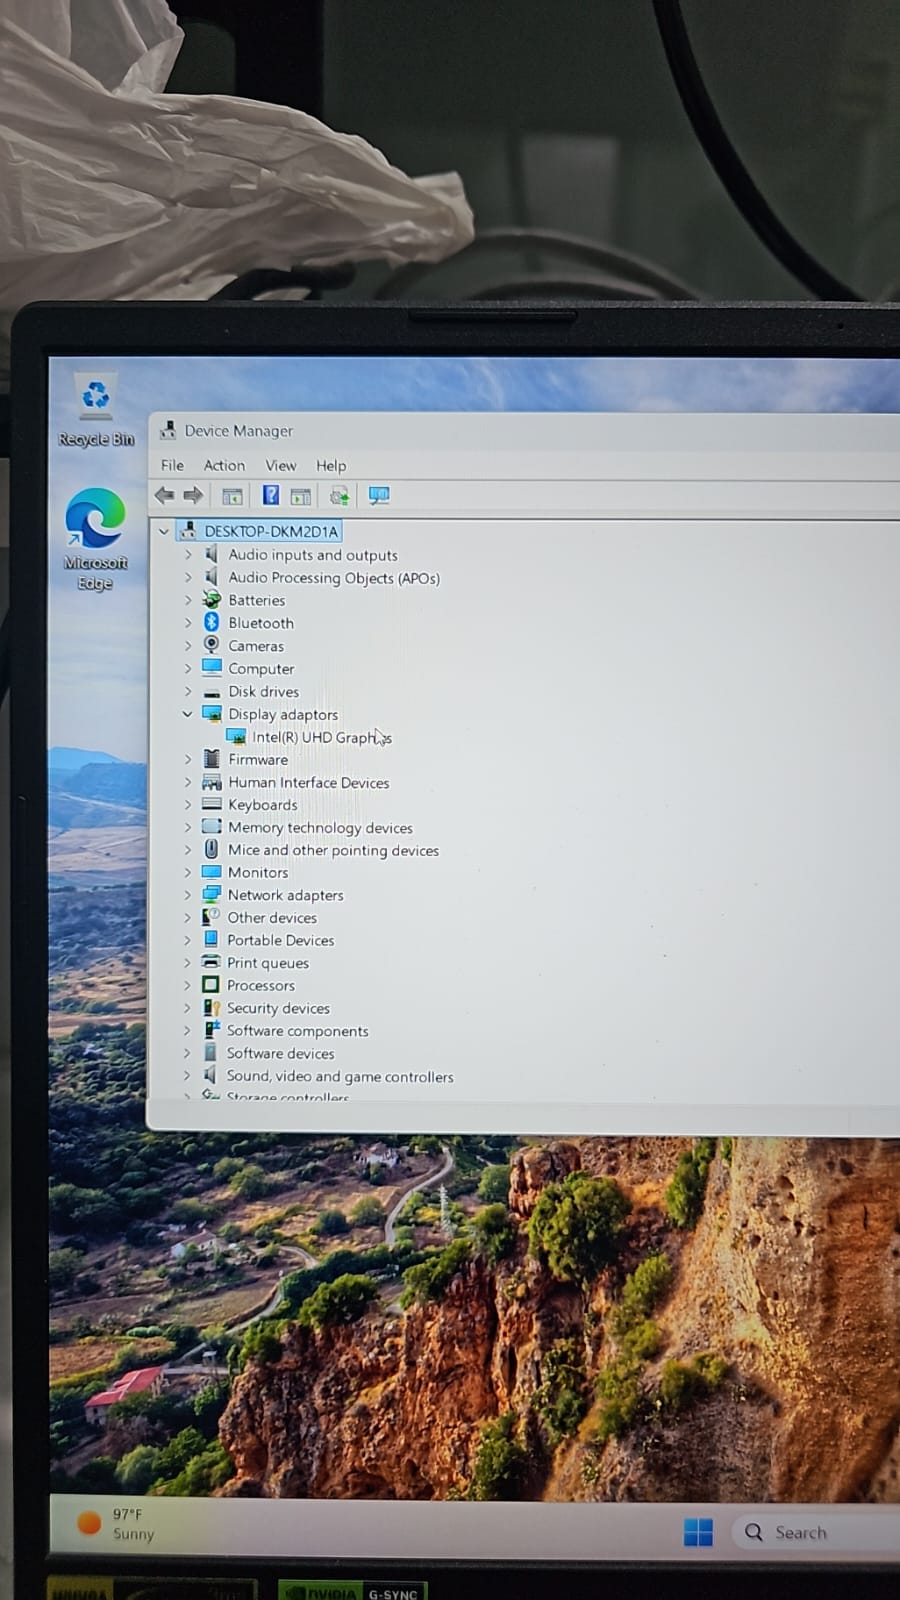This screenshot has height=1600, width=900.
Task: Click the Scan for hardware changes monitor icon
Action: point(379,495)
